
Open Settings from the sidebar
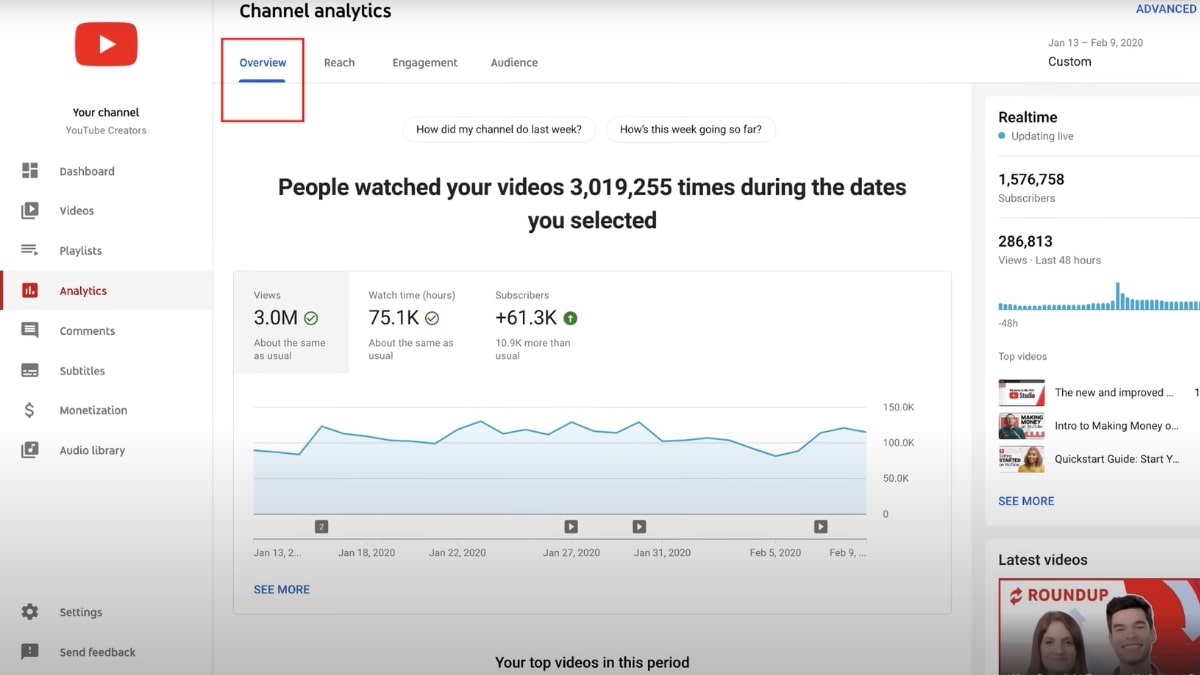(80, 611)
